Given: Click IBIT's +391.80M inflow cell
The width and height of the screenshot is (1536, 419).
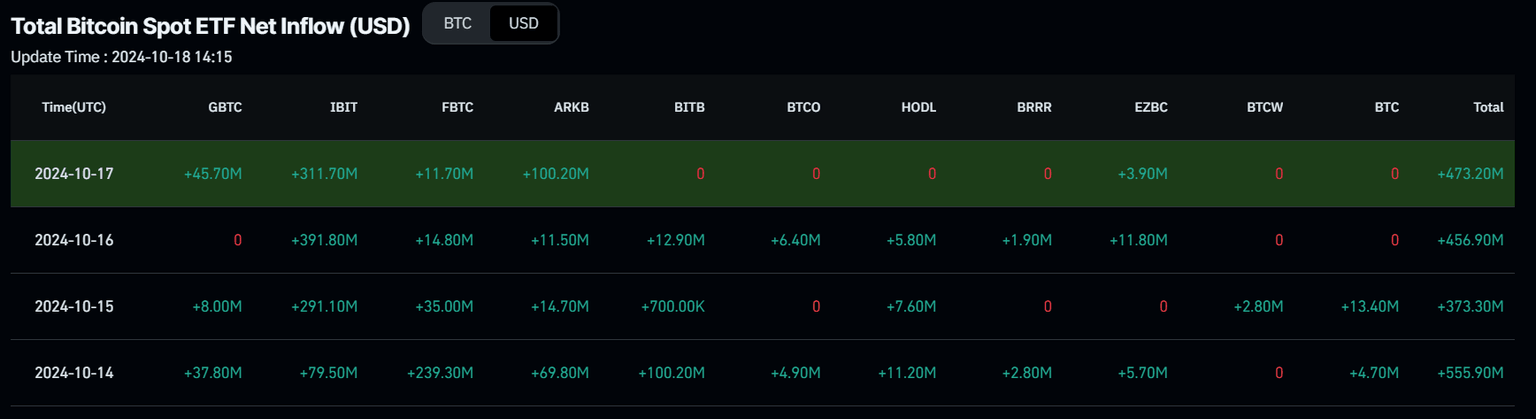Looking at the screenshot, I should [x=324, y=240].
